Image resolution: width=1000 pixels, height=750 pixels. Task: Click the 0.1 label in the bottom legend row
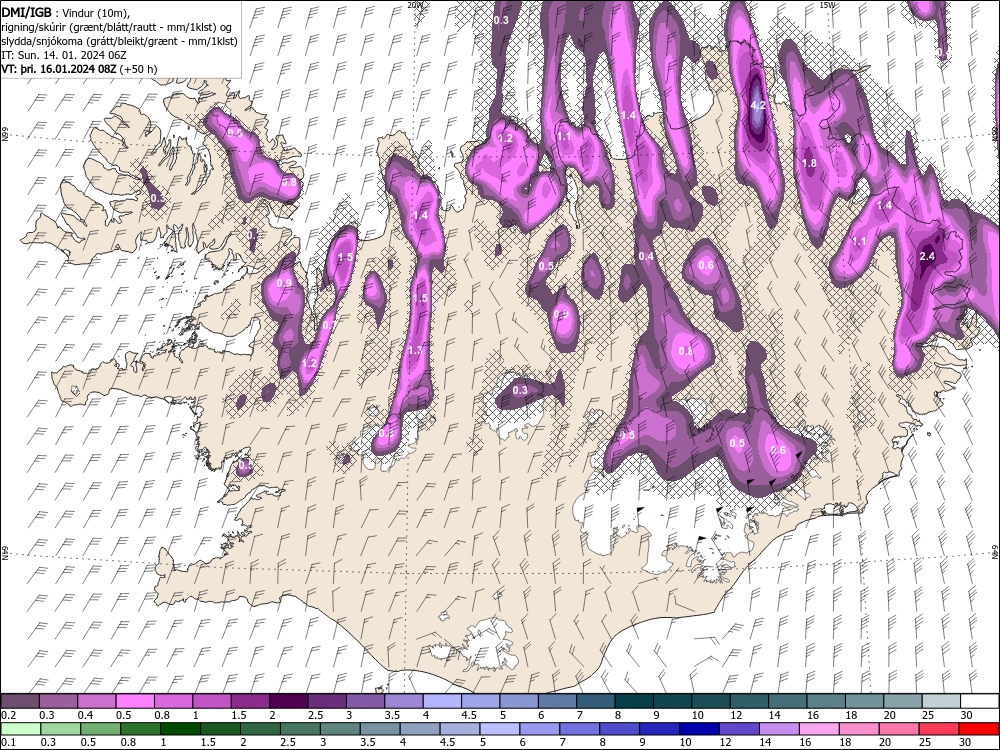[x=9, y=742]
